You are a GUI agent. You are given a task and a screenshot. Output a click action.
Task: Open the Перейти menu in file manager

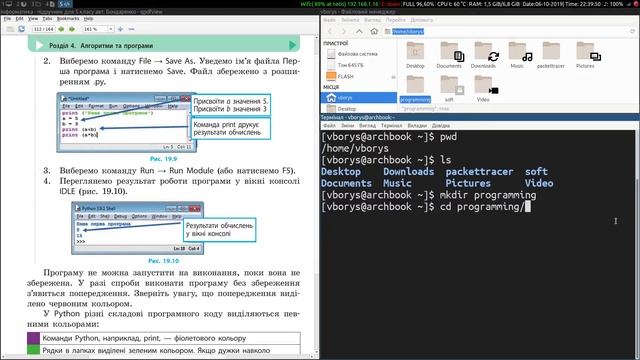(396, 20)
